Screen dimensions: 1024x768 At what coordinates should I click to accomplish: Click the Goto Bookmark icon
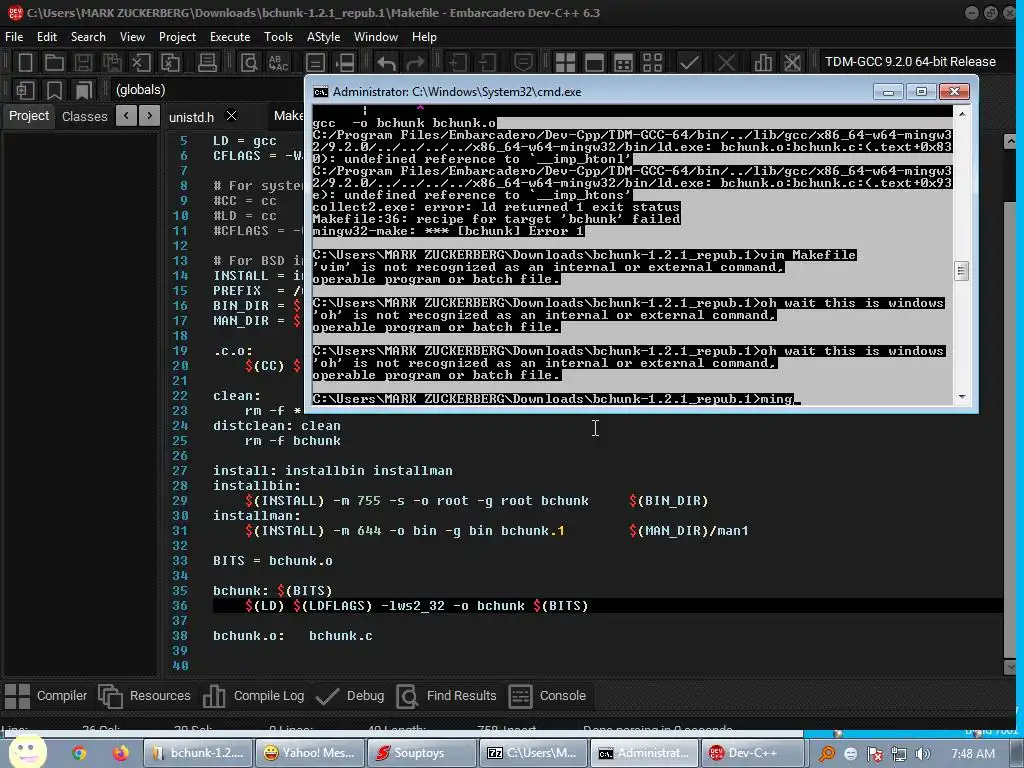click(83, 90)
